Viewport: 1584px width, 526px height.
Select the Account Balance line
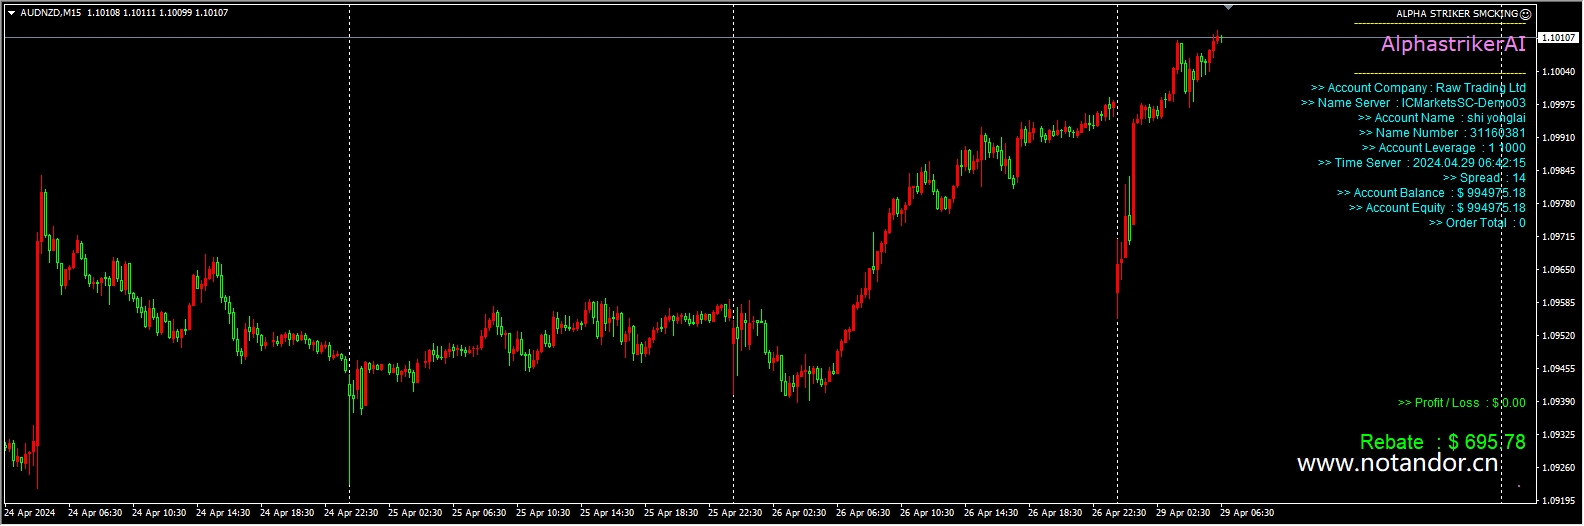1430,193
